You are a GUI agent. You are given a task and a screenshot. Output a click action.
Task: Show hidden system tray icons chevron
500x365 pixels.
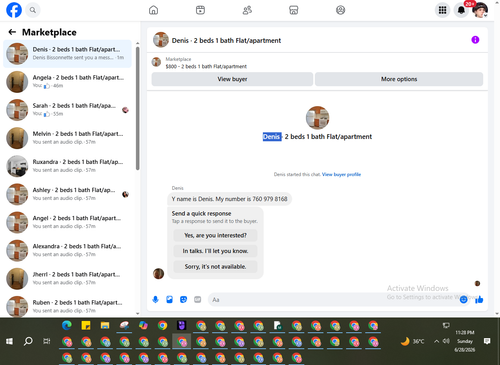tap(436, 341)
